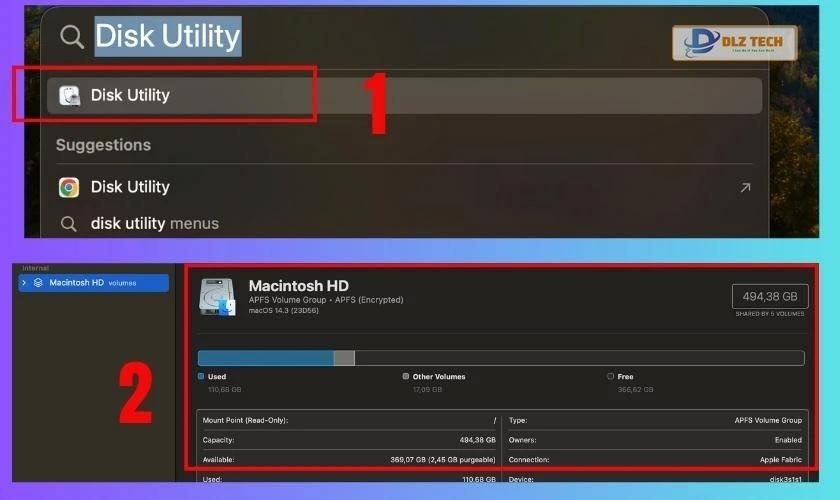Click the Type APFS Volume Group value
The height and width of the screenshot is (500, 840).
click(768, 420)
